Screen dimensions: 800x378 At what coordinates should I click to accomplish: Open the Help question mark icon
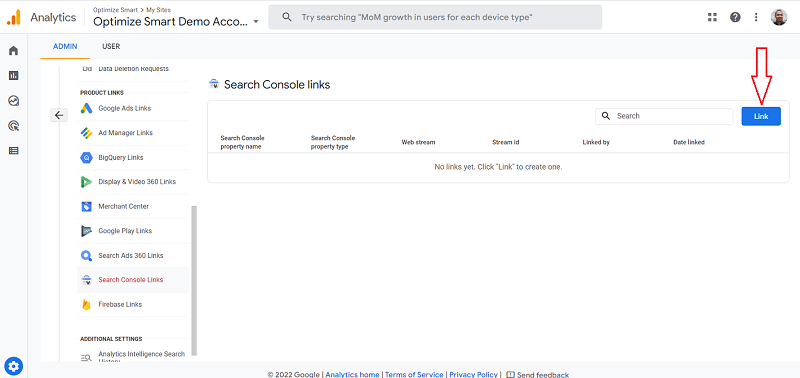[735, 17]
